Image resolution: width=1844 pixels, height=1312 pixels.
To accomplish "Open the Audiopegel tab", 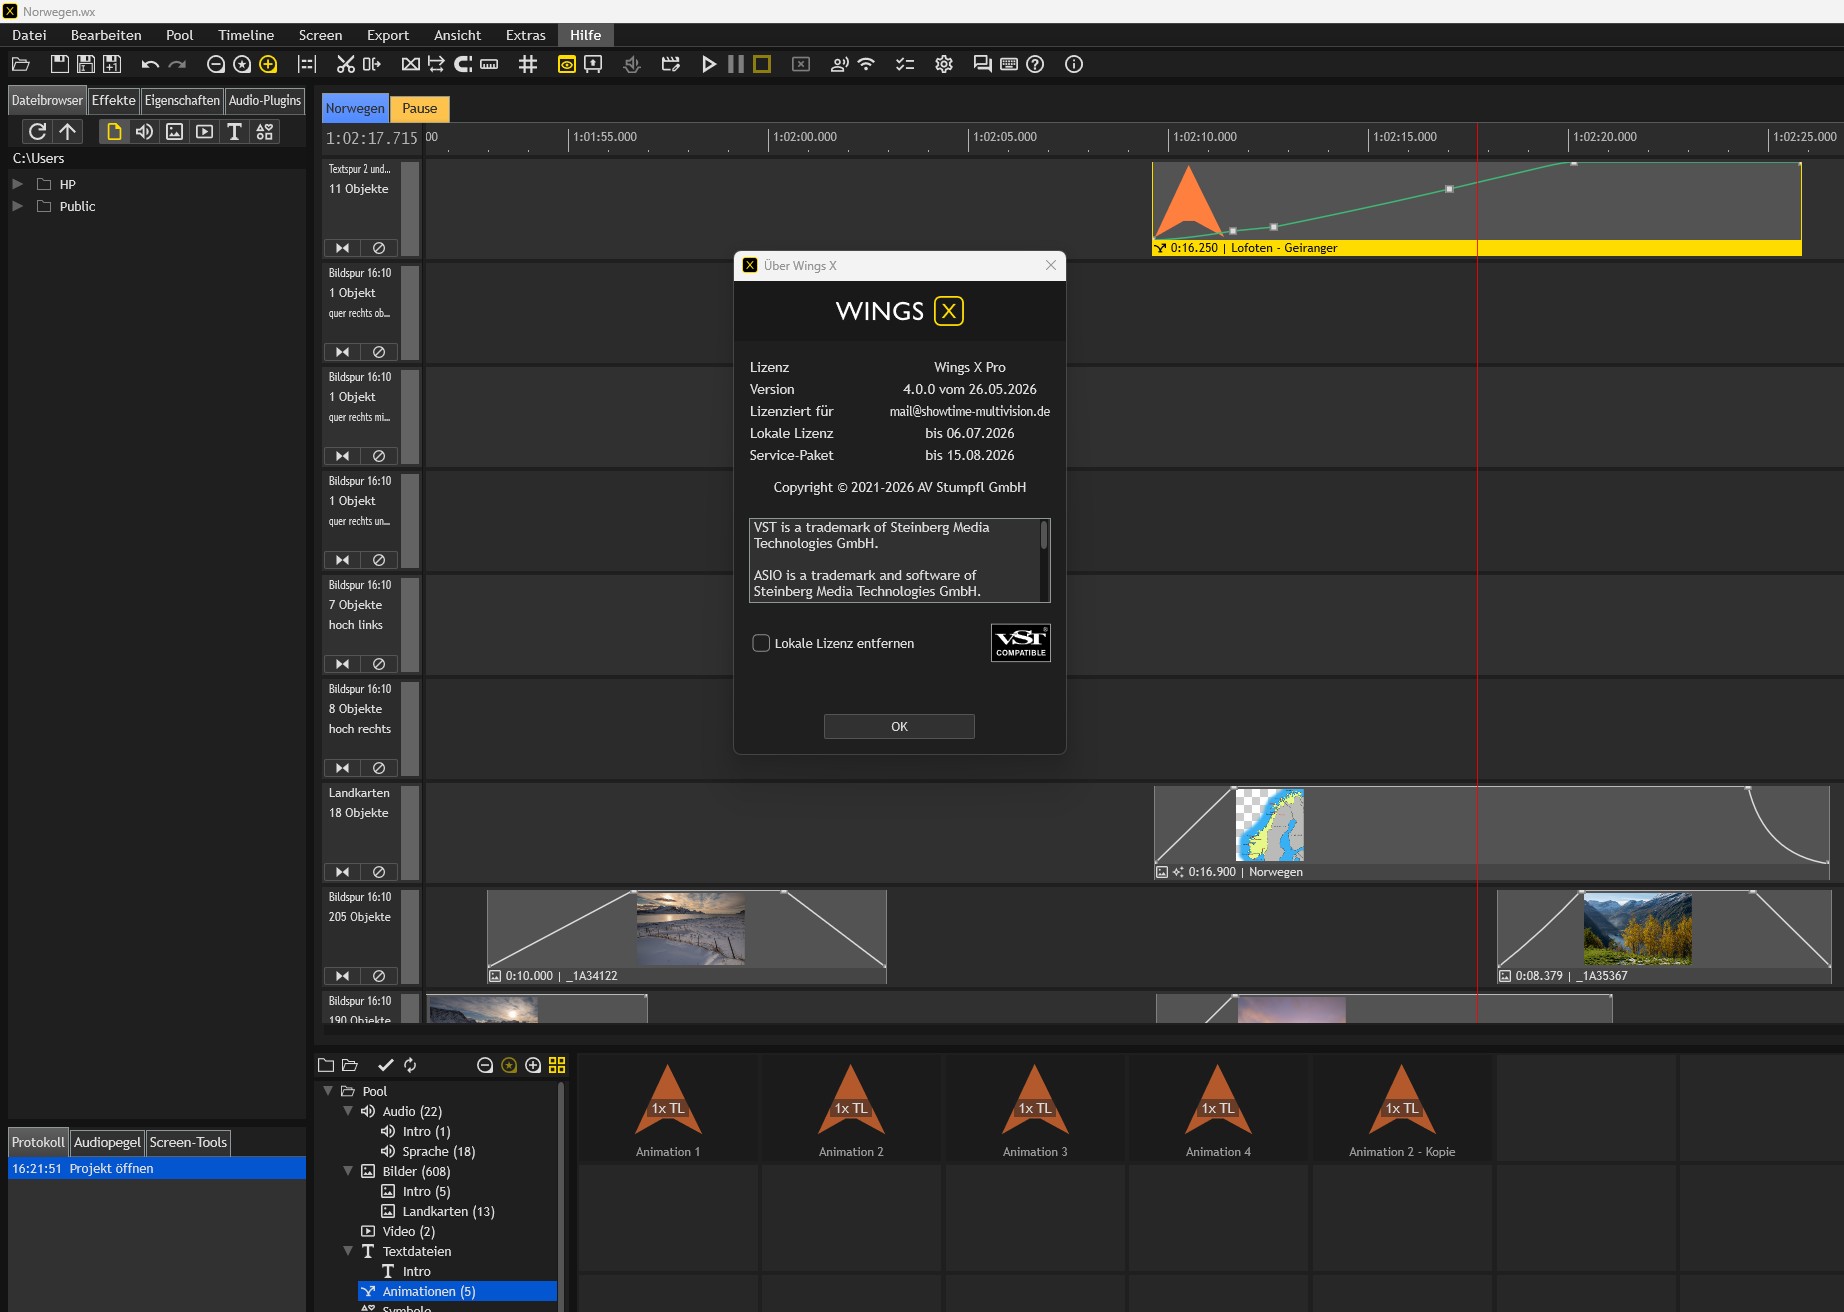I will 107,1142.
